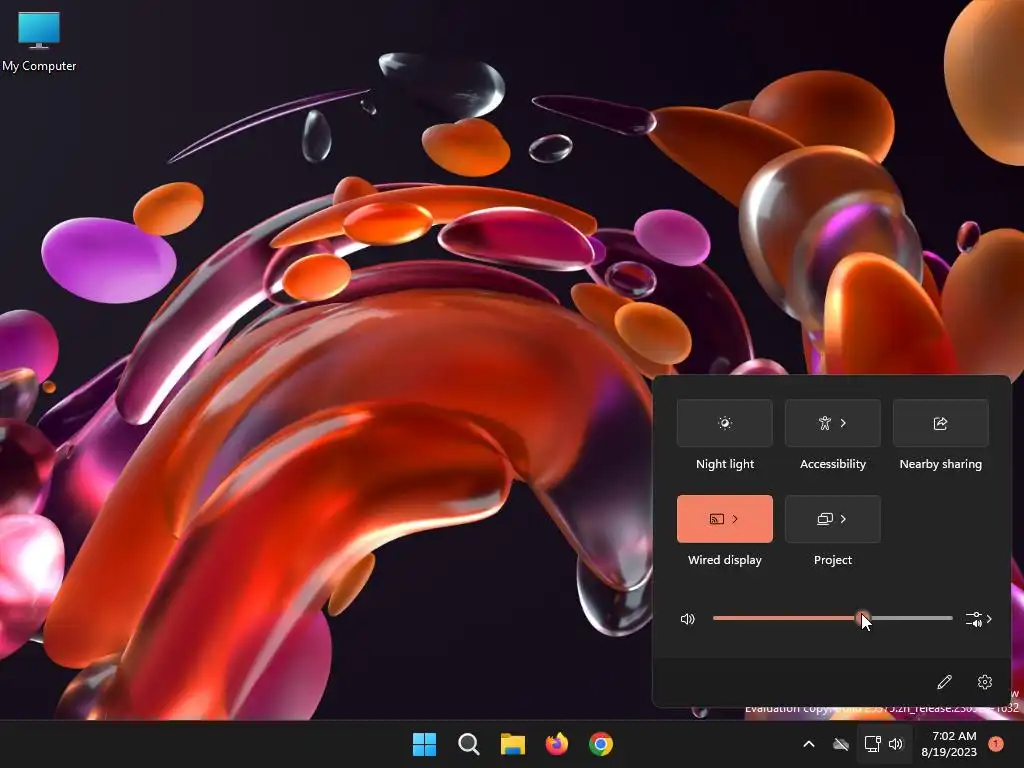Toggle Nearby sharing tile
This screenshot has width=1024, height=768.
tap(940, 423)
